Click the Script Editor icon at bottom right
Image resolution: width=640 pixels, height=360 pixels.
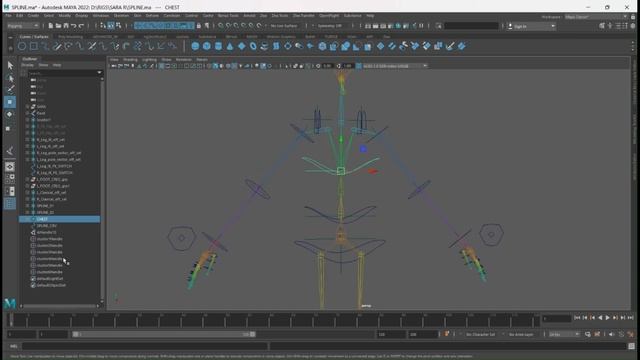631,346
